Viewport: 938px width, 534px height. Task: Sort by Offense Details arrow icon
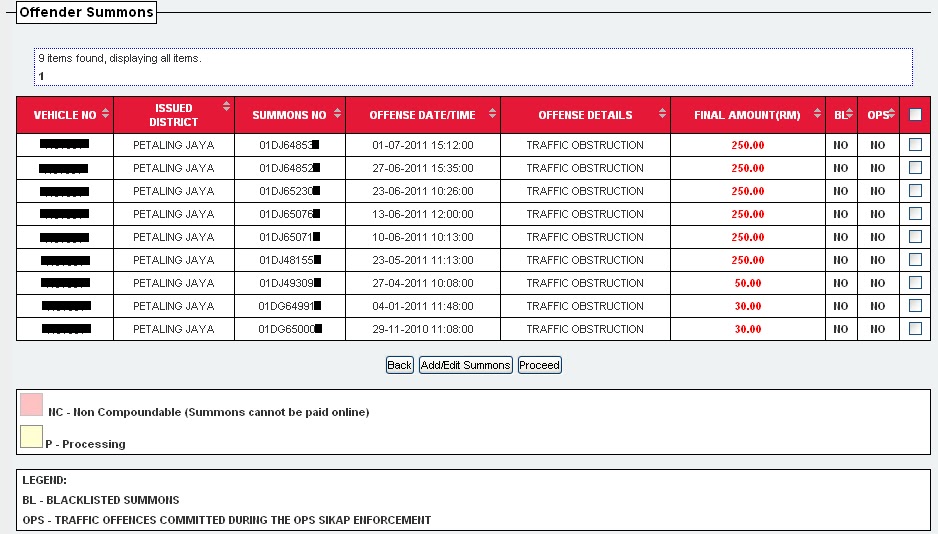click(x=662, y=113)
